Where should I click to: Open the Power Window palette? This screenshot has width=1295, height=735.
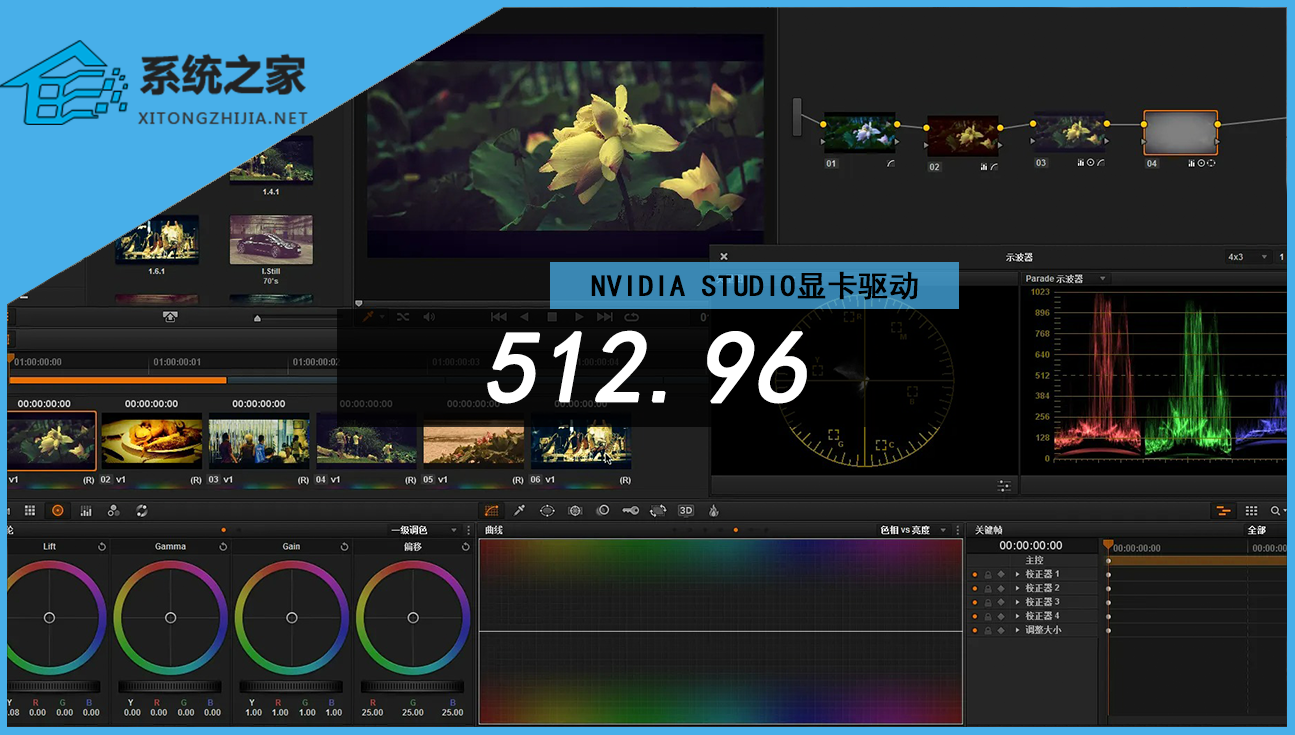point(547,510)
